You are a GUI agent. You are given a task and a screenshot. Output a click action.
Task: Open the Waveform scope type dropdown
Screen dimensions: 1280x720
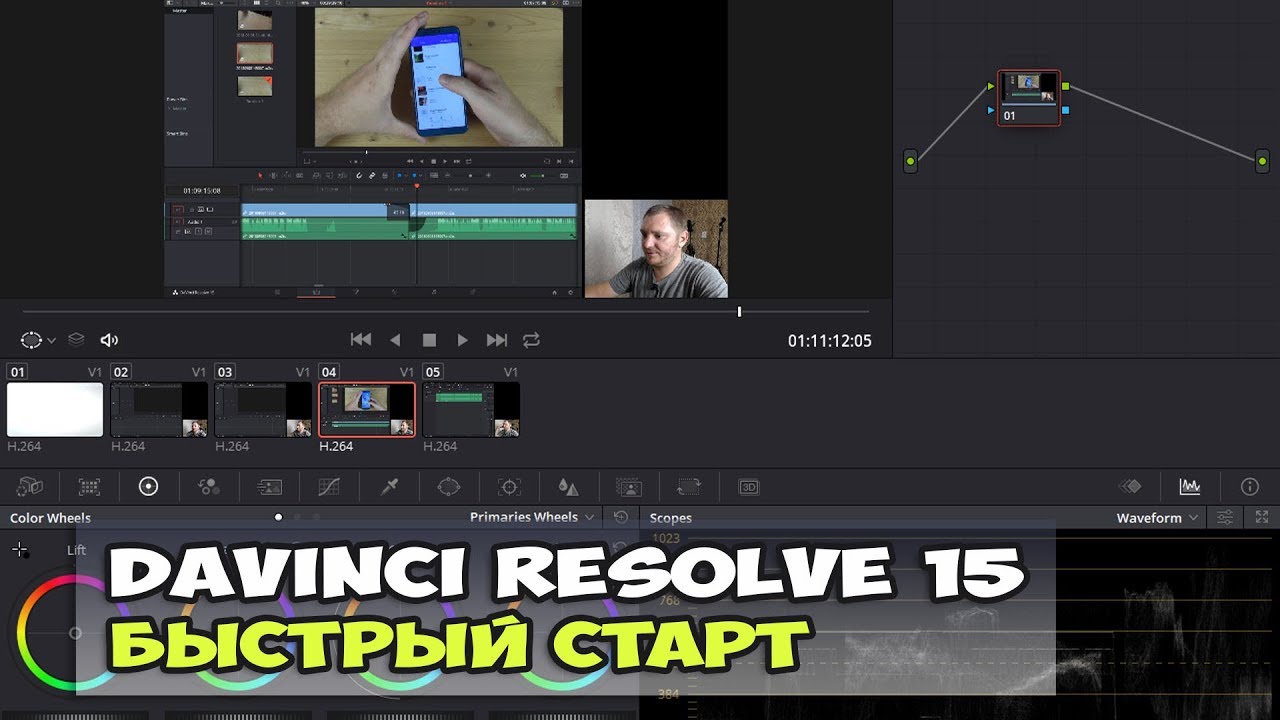1157,518
